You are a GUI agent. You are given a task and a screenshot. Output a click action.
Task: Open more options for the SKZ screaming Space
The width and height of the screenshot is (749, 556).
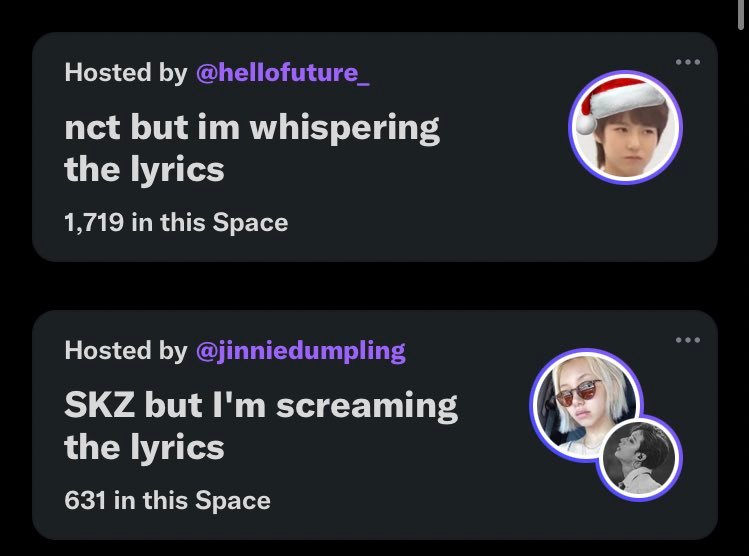point(687,341)
